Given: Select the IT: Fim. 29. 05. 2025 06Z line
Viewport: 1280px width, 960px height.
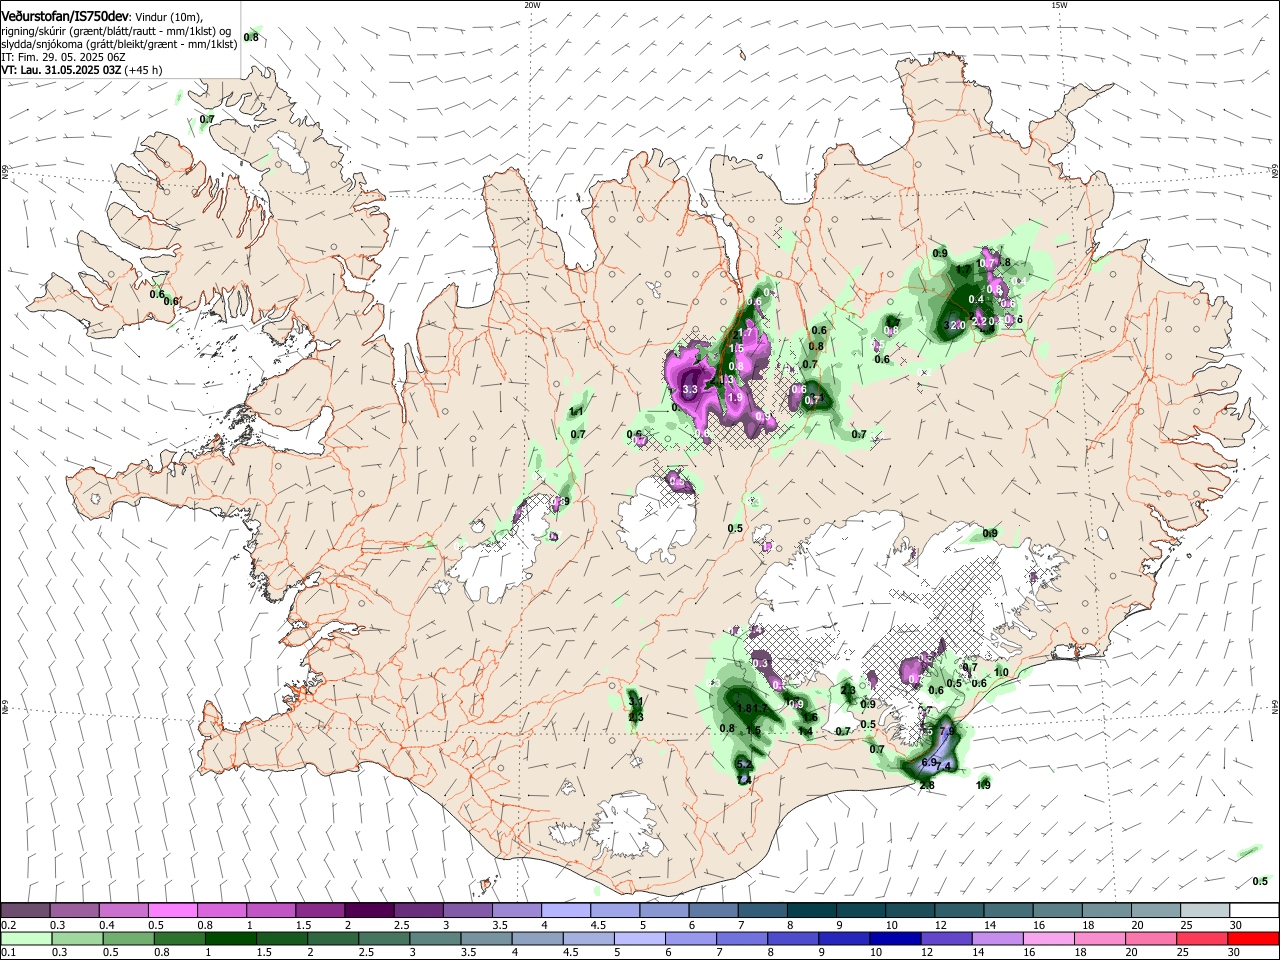Looking at the screenshot, I should pos(61,57).
